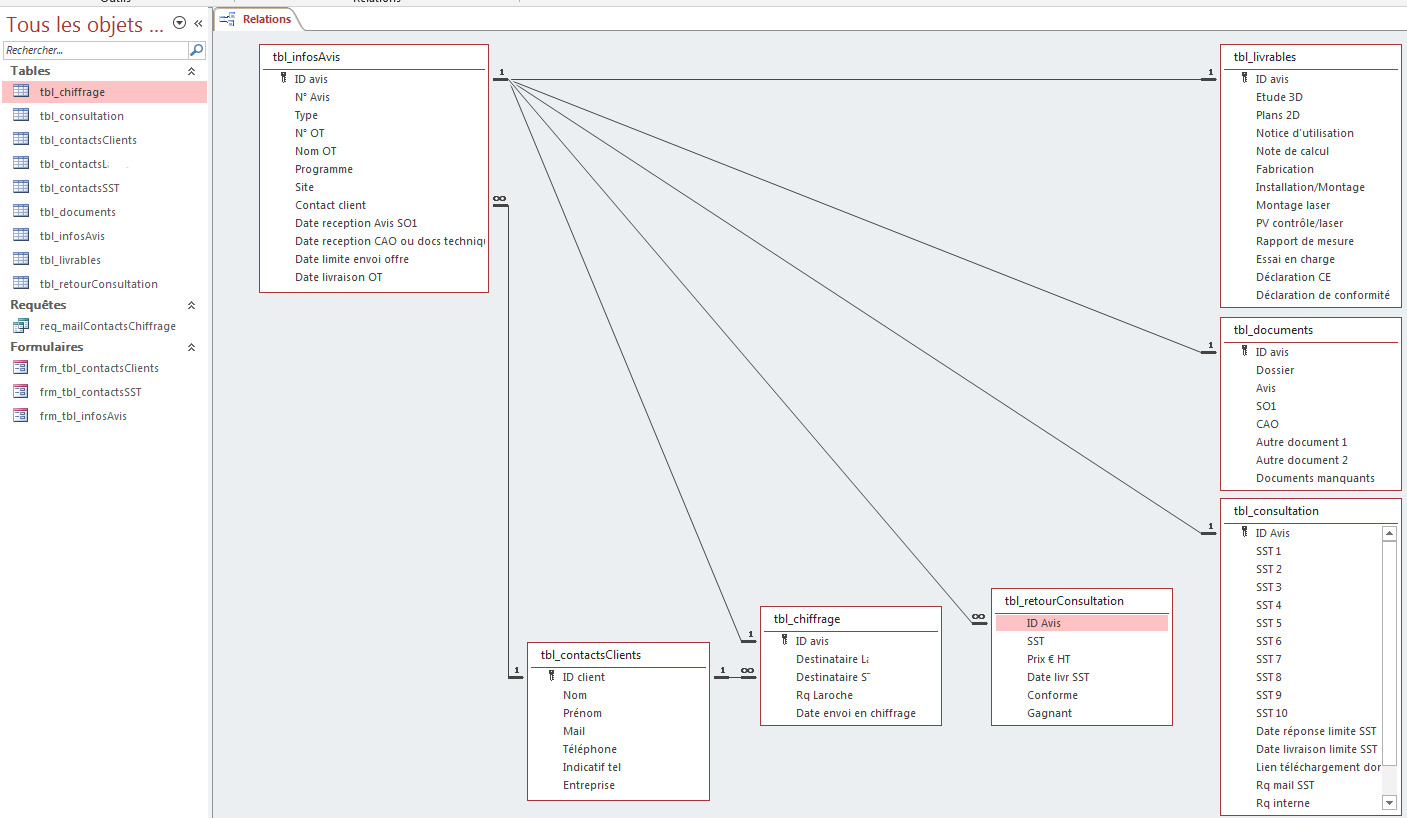Click the tbl_chiffrage table icon in navigation pane
This screenshot has height=818, width=1407.
click(x=21, y=92)
